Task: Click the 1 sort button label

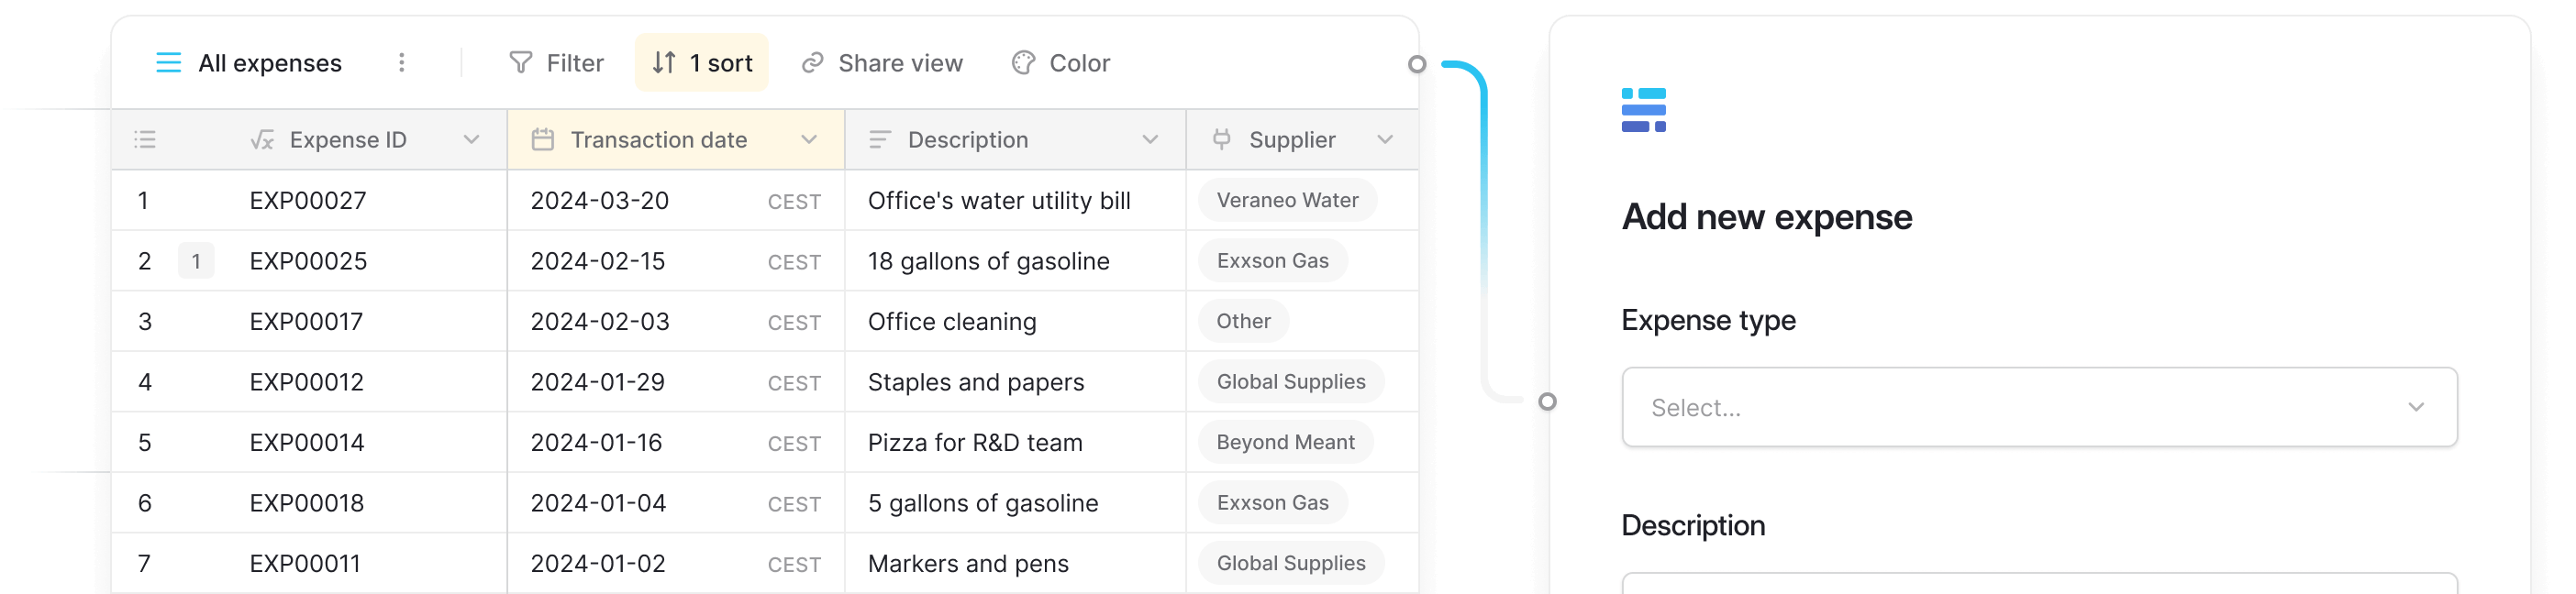Action: (x=721, y=63)
